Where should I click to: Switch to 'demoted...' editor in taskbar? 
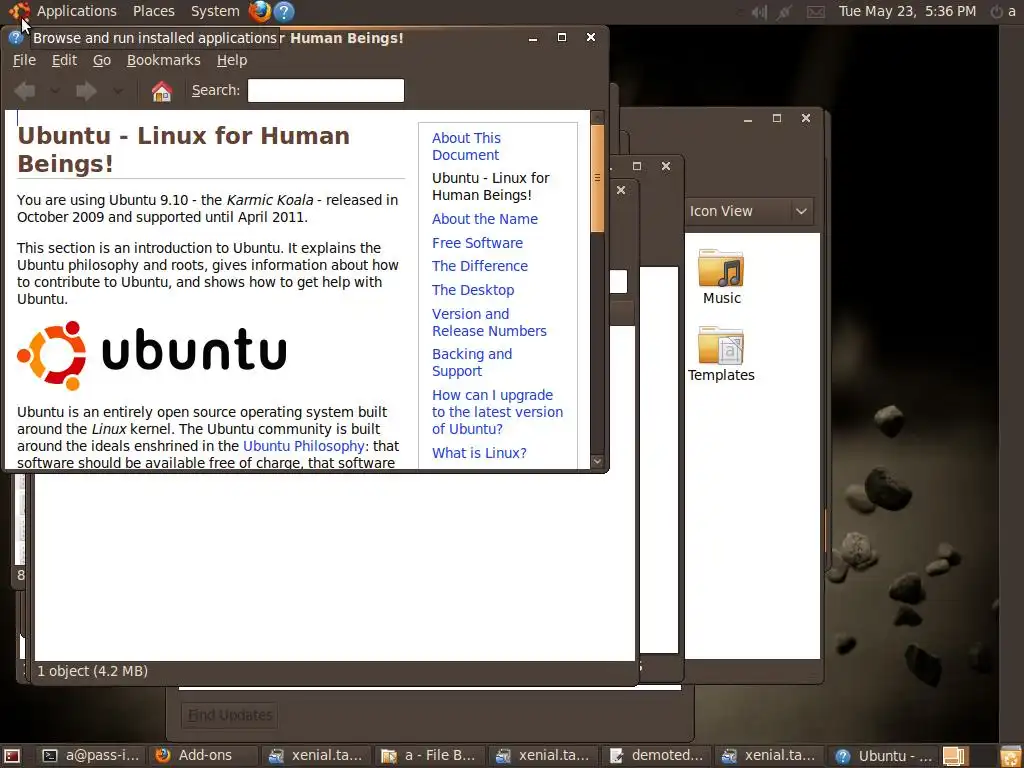tap(657, 756)
